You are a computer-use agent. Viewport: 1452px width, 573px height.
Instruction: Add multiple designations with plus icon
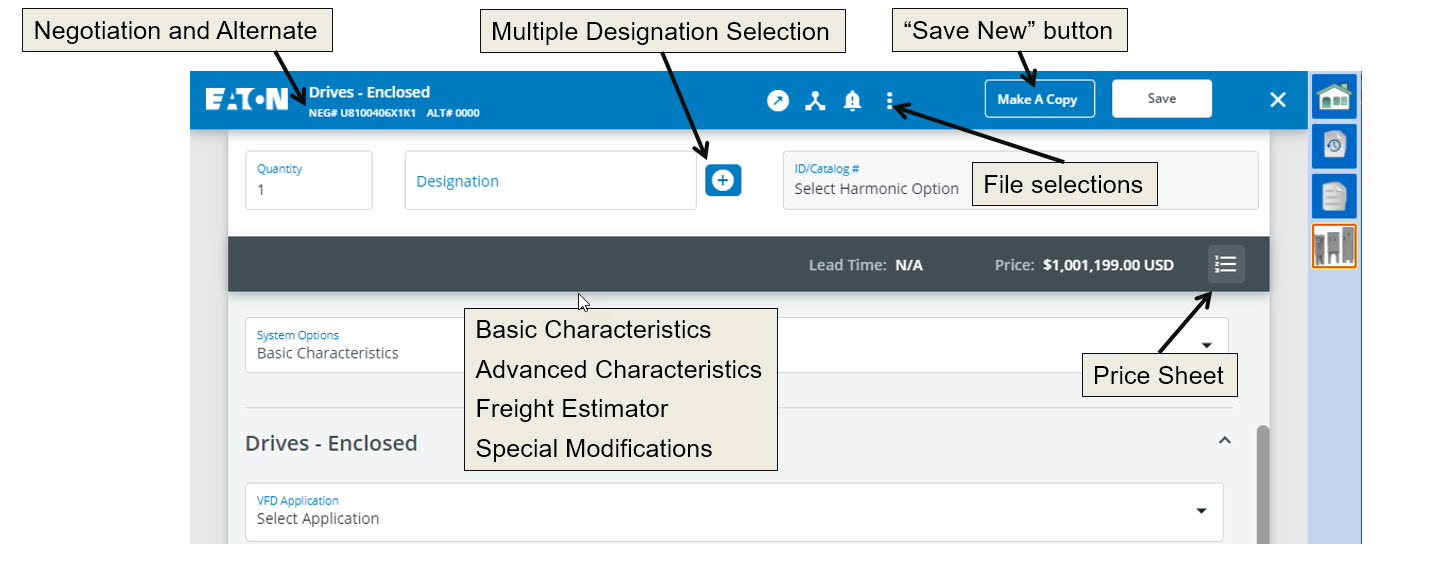pyautogui.click(x=723, y=180)
